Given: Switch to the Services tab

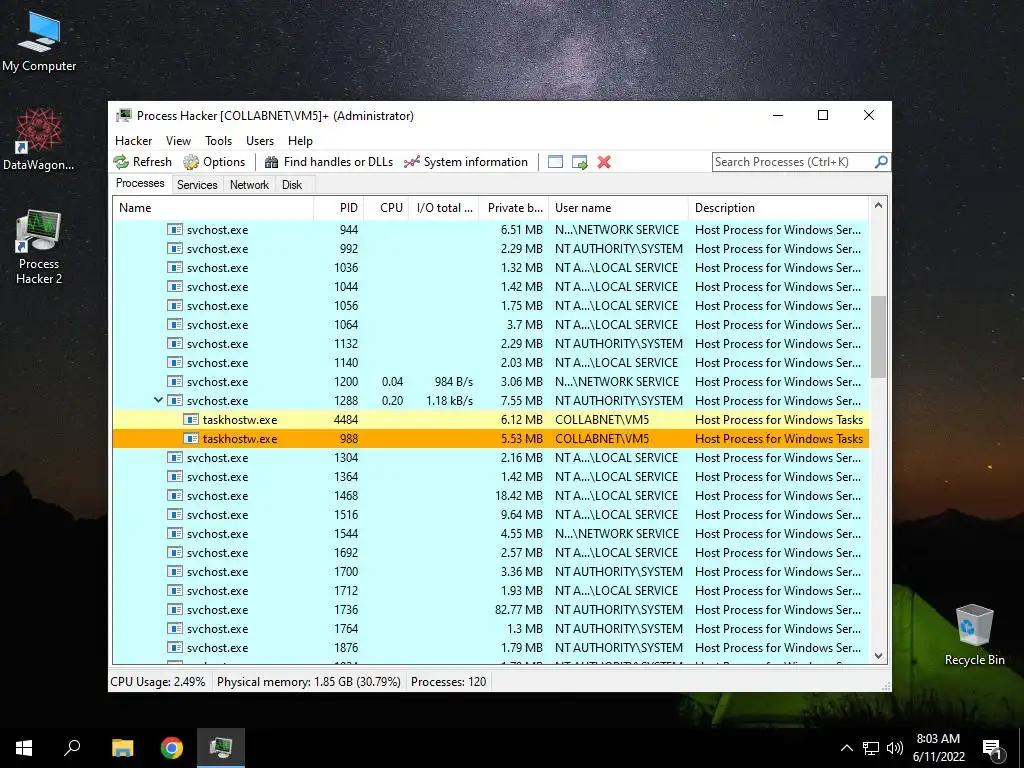Looking at the screenshot, I should point(197,185).
